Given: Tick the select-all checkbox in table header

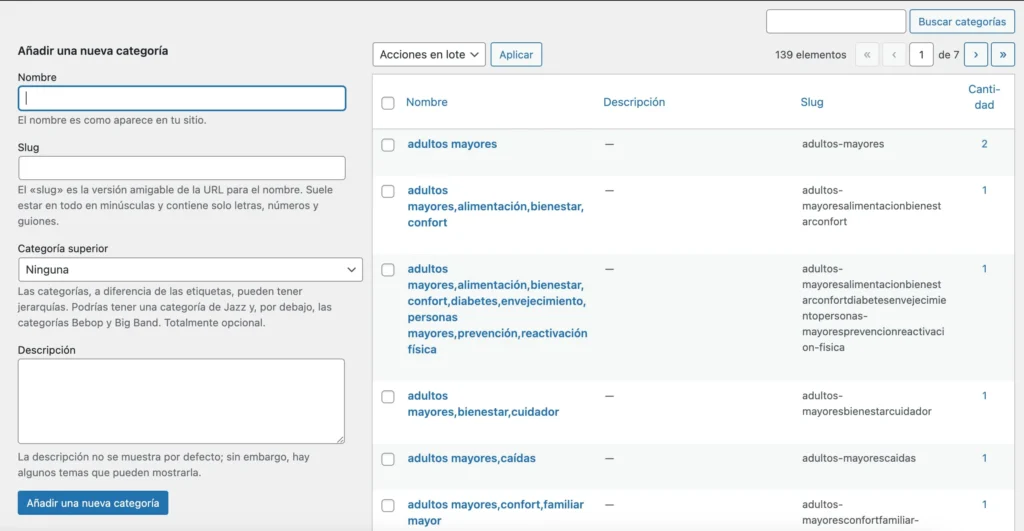Looking at the screenshot, I should [388, 103].
